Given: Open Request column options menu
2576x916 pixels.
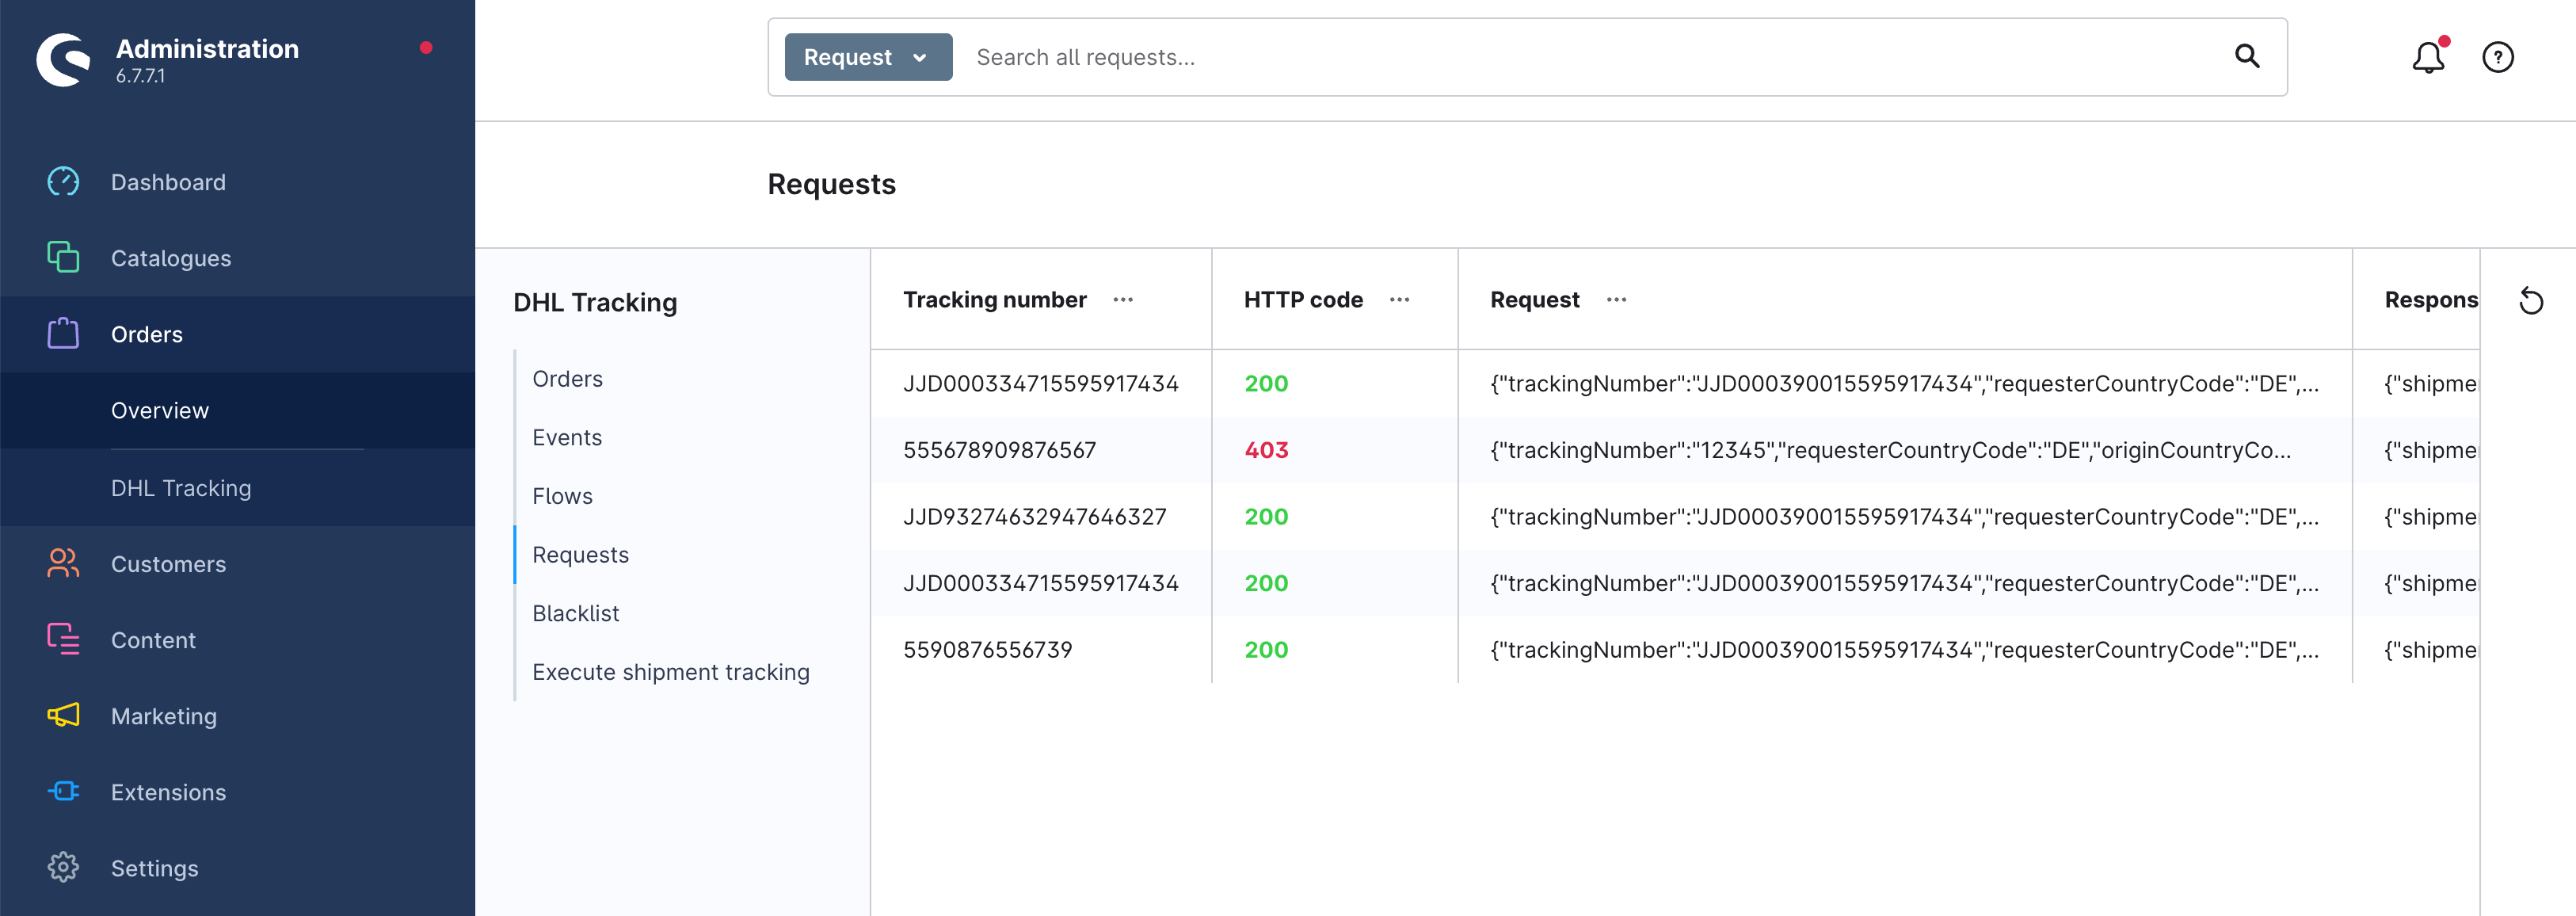Looking at the screenshot, I should pyautogui.click(x=1616, y=300).
